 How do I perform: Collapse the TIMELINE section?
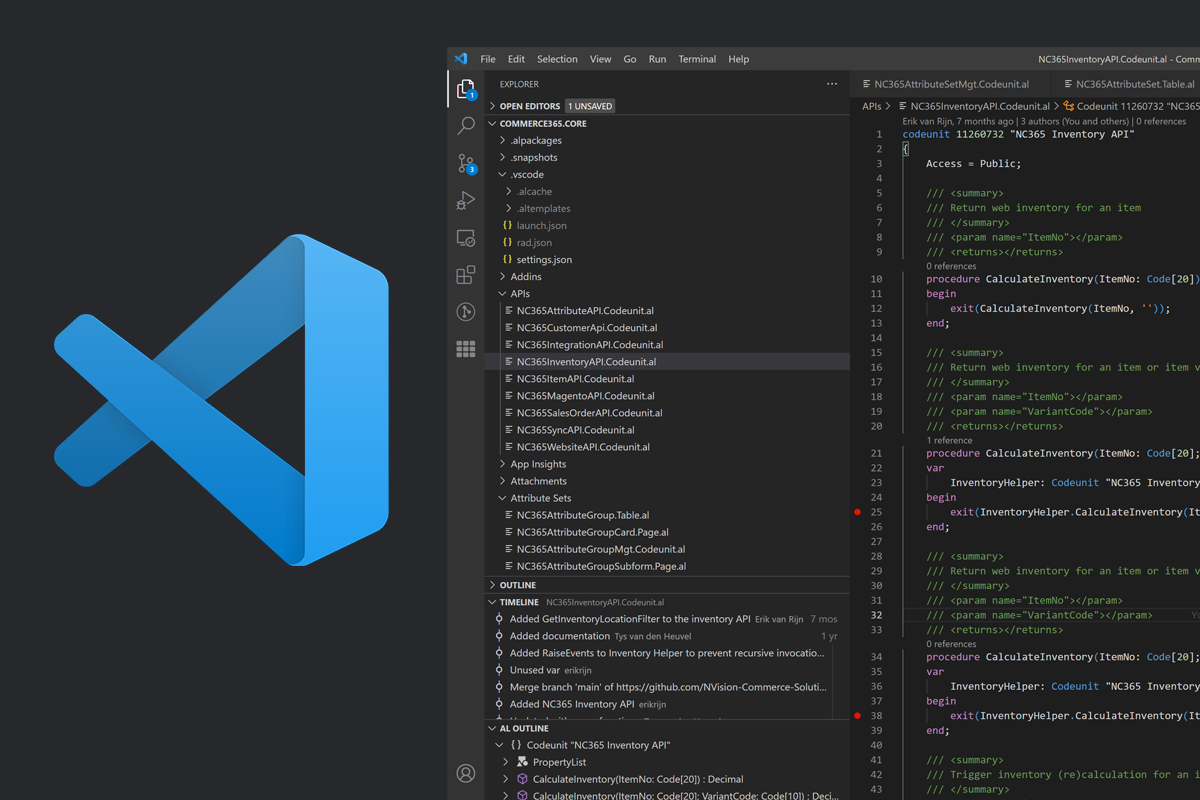pos(518,602)
